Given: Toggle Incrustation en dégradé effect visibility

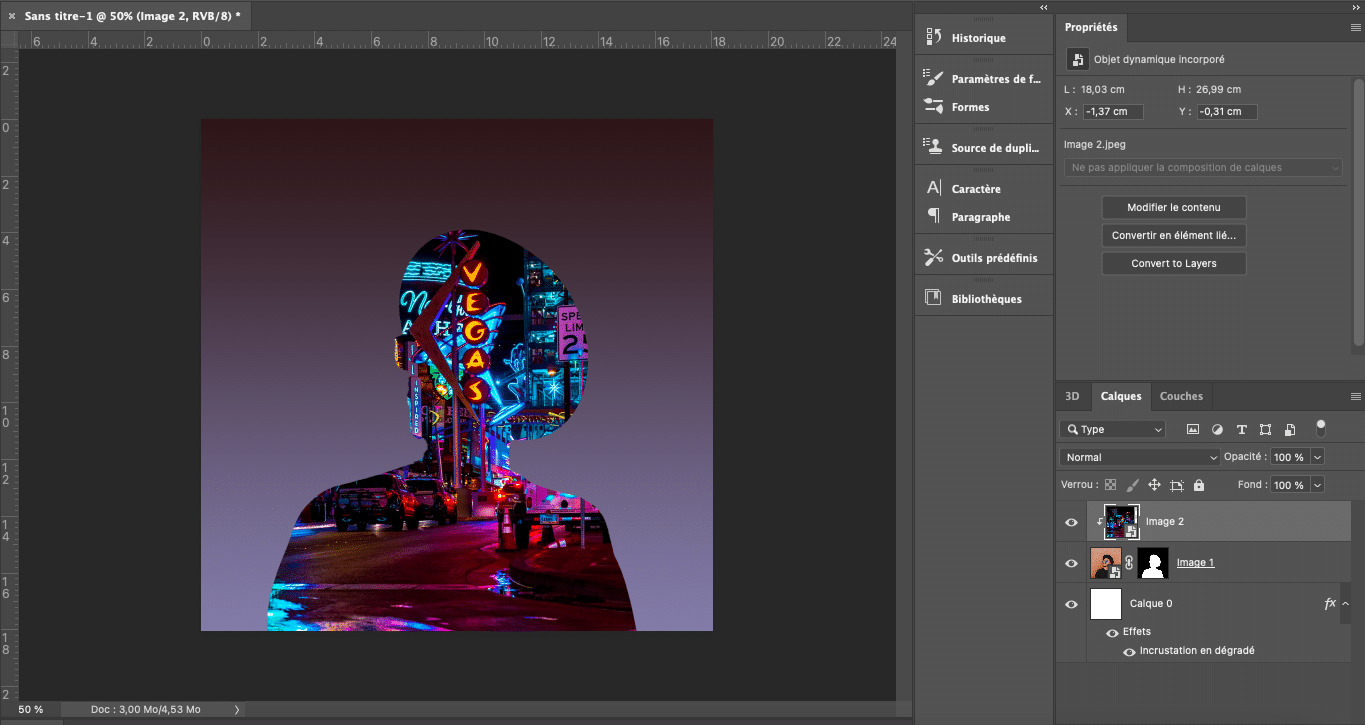Looking at the screenshot, I should [1129, 651].
